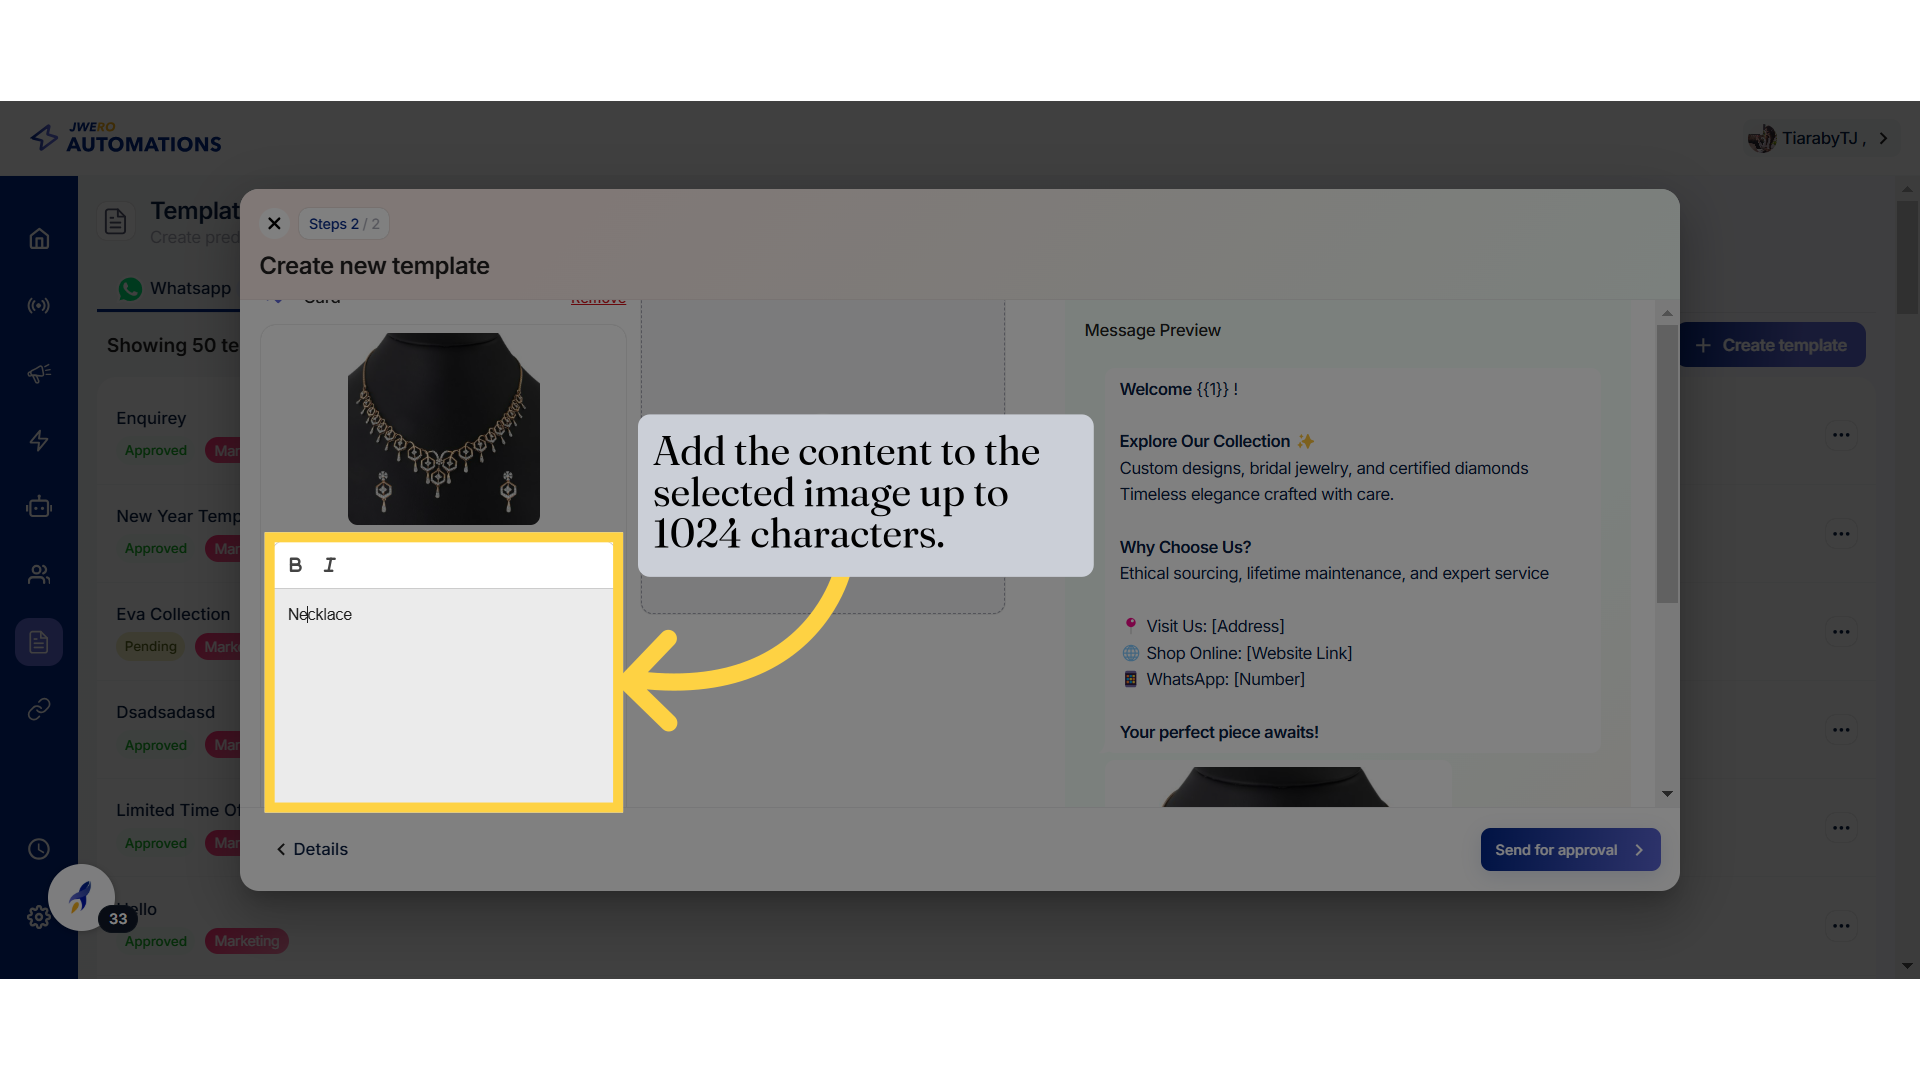Open the chatbot robot sidebar icon
This screenshot has height=1080, width=1920.
click(x=39, y=507)
